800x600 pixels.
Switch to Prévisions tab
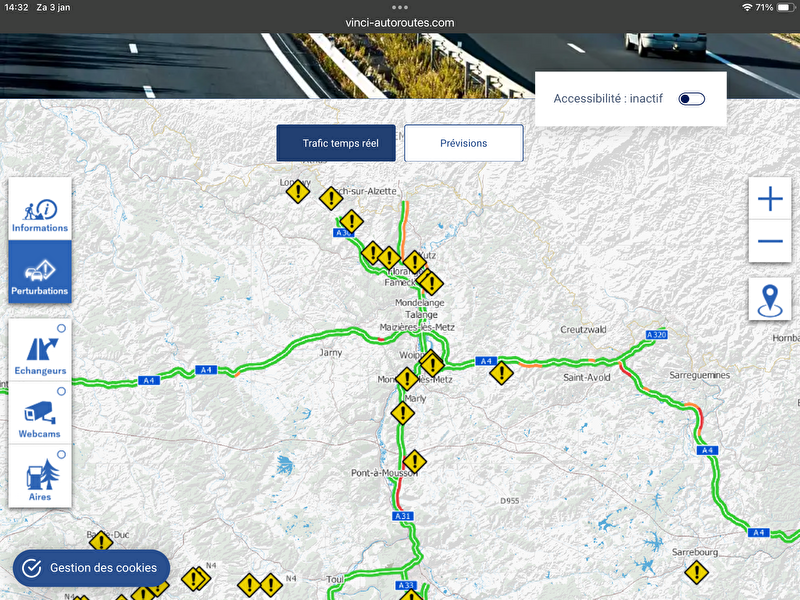[x=463, y=143]
